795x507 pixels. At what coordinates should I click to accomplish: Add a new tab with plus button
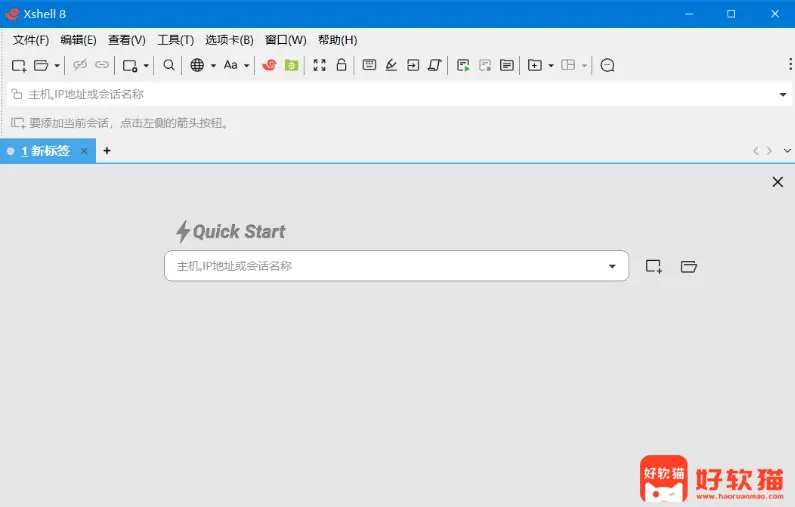[x=107, y=151]
